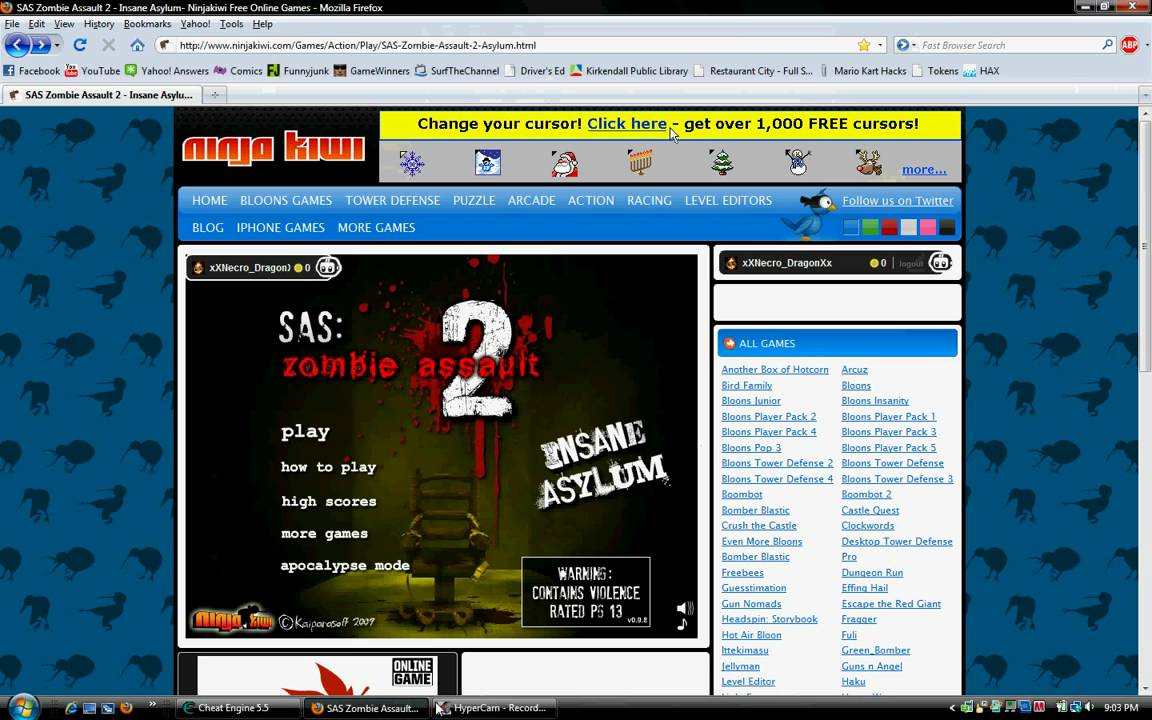This screenshot has width=1152, height=720.
Task: Open the YouTube bookmark
Action: (93, 71)
